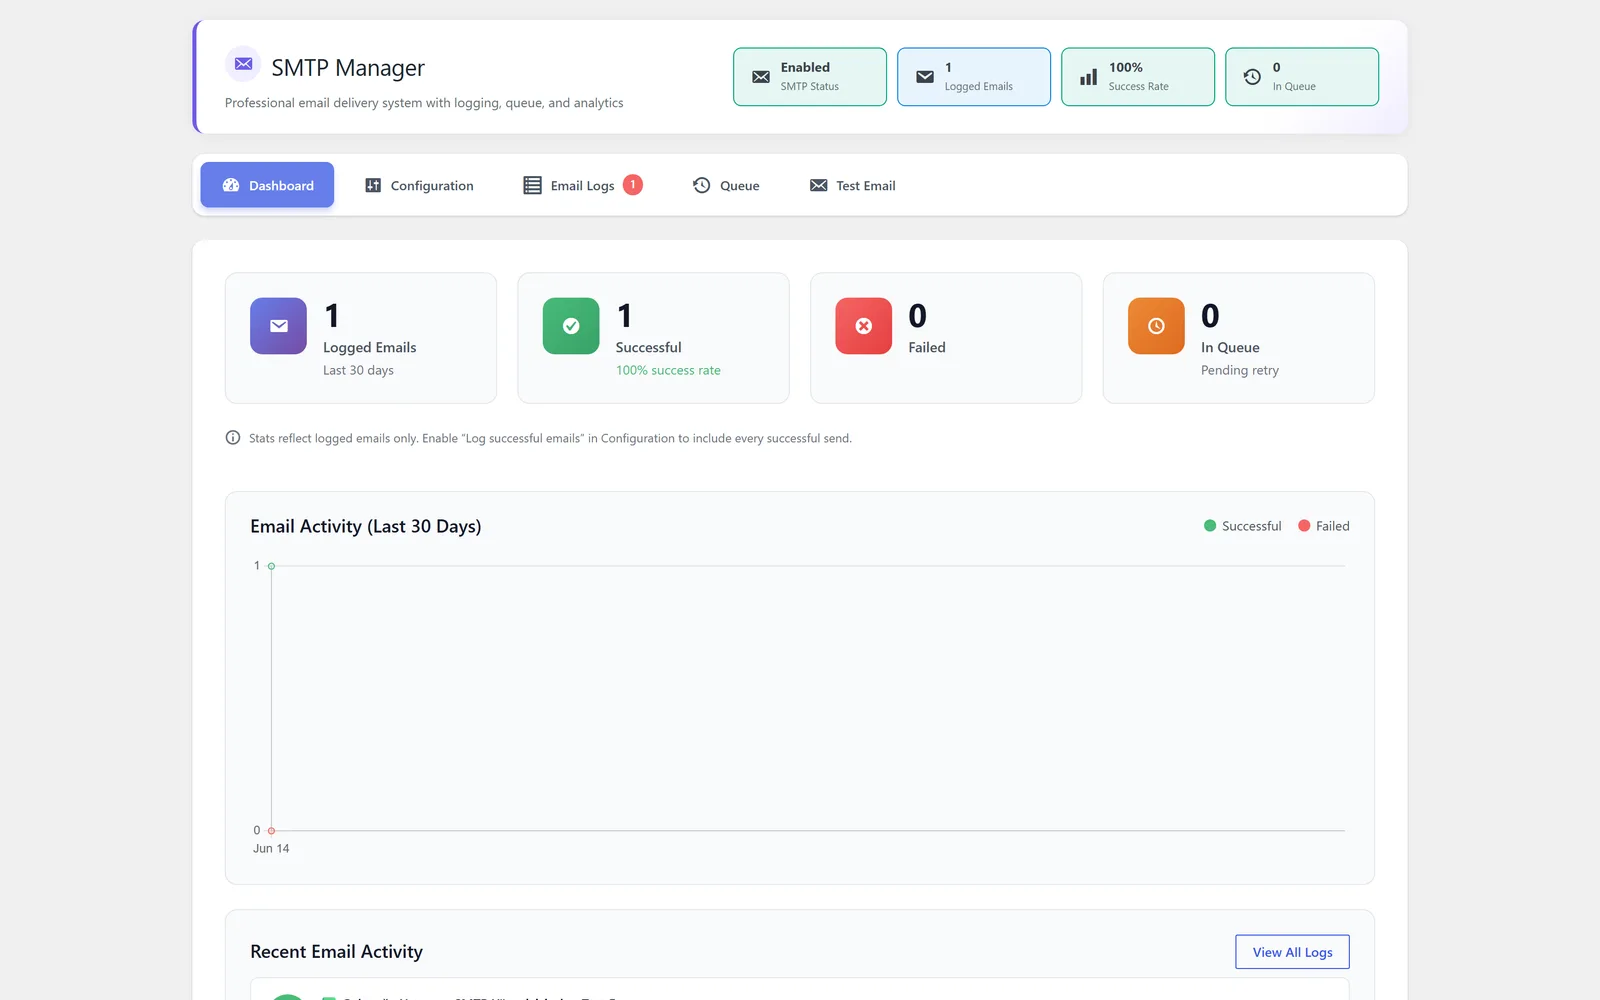
Task: Click the green data point at value 1
Action: point(271,566)
